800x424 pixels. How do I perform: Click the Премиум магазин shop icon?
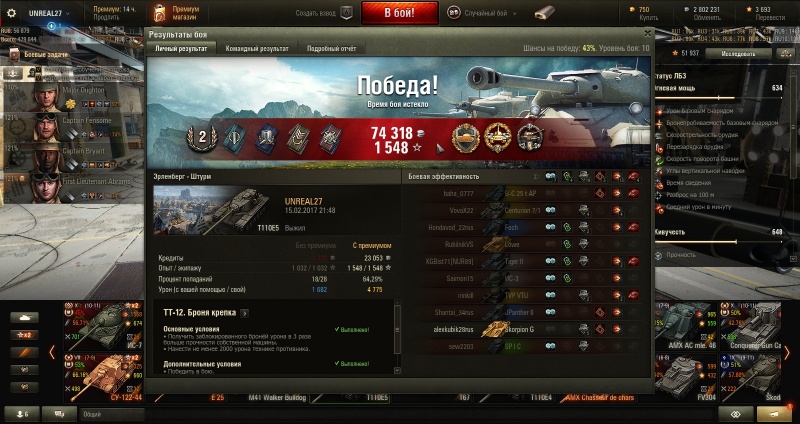tap(160, 13)
